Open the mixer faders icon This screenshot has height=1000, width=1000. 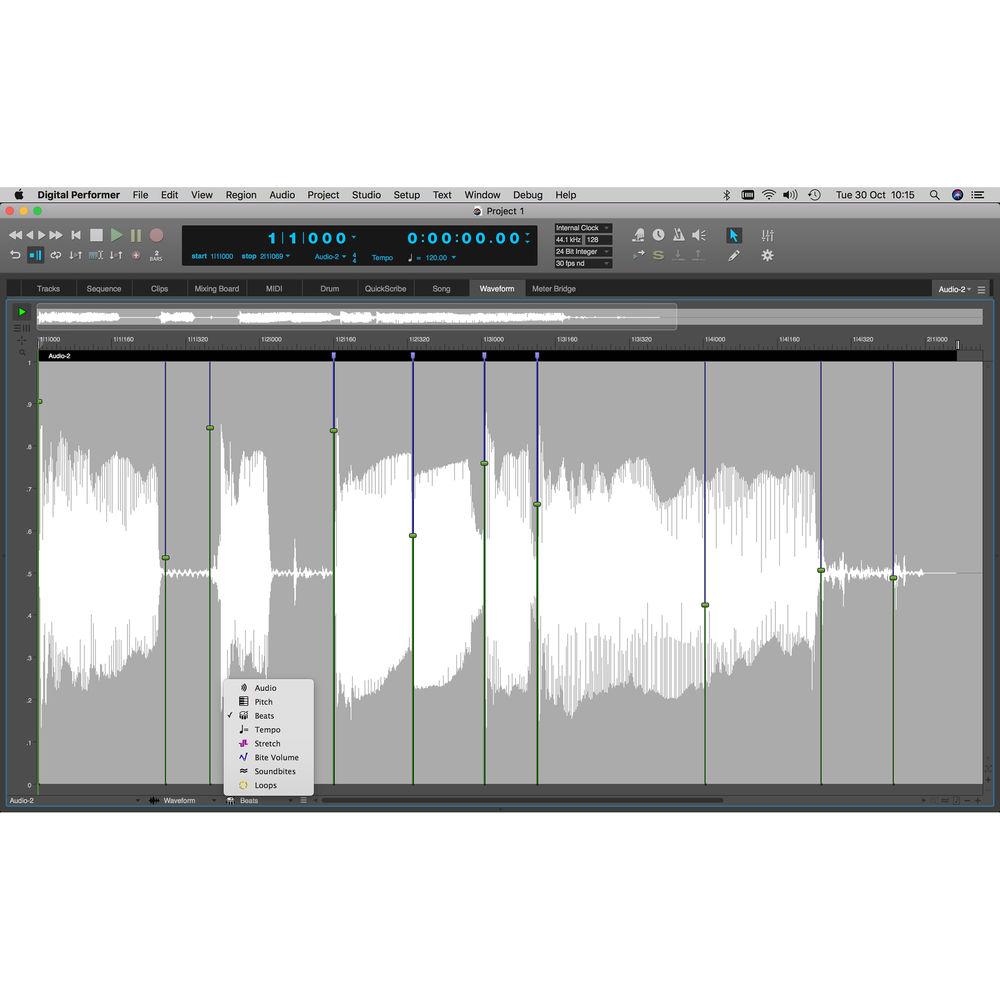click(768, 235)
